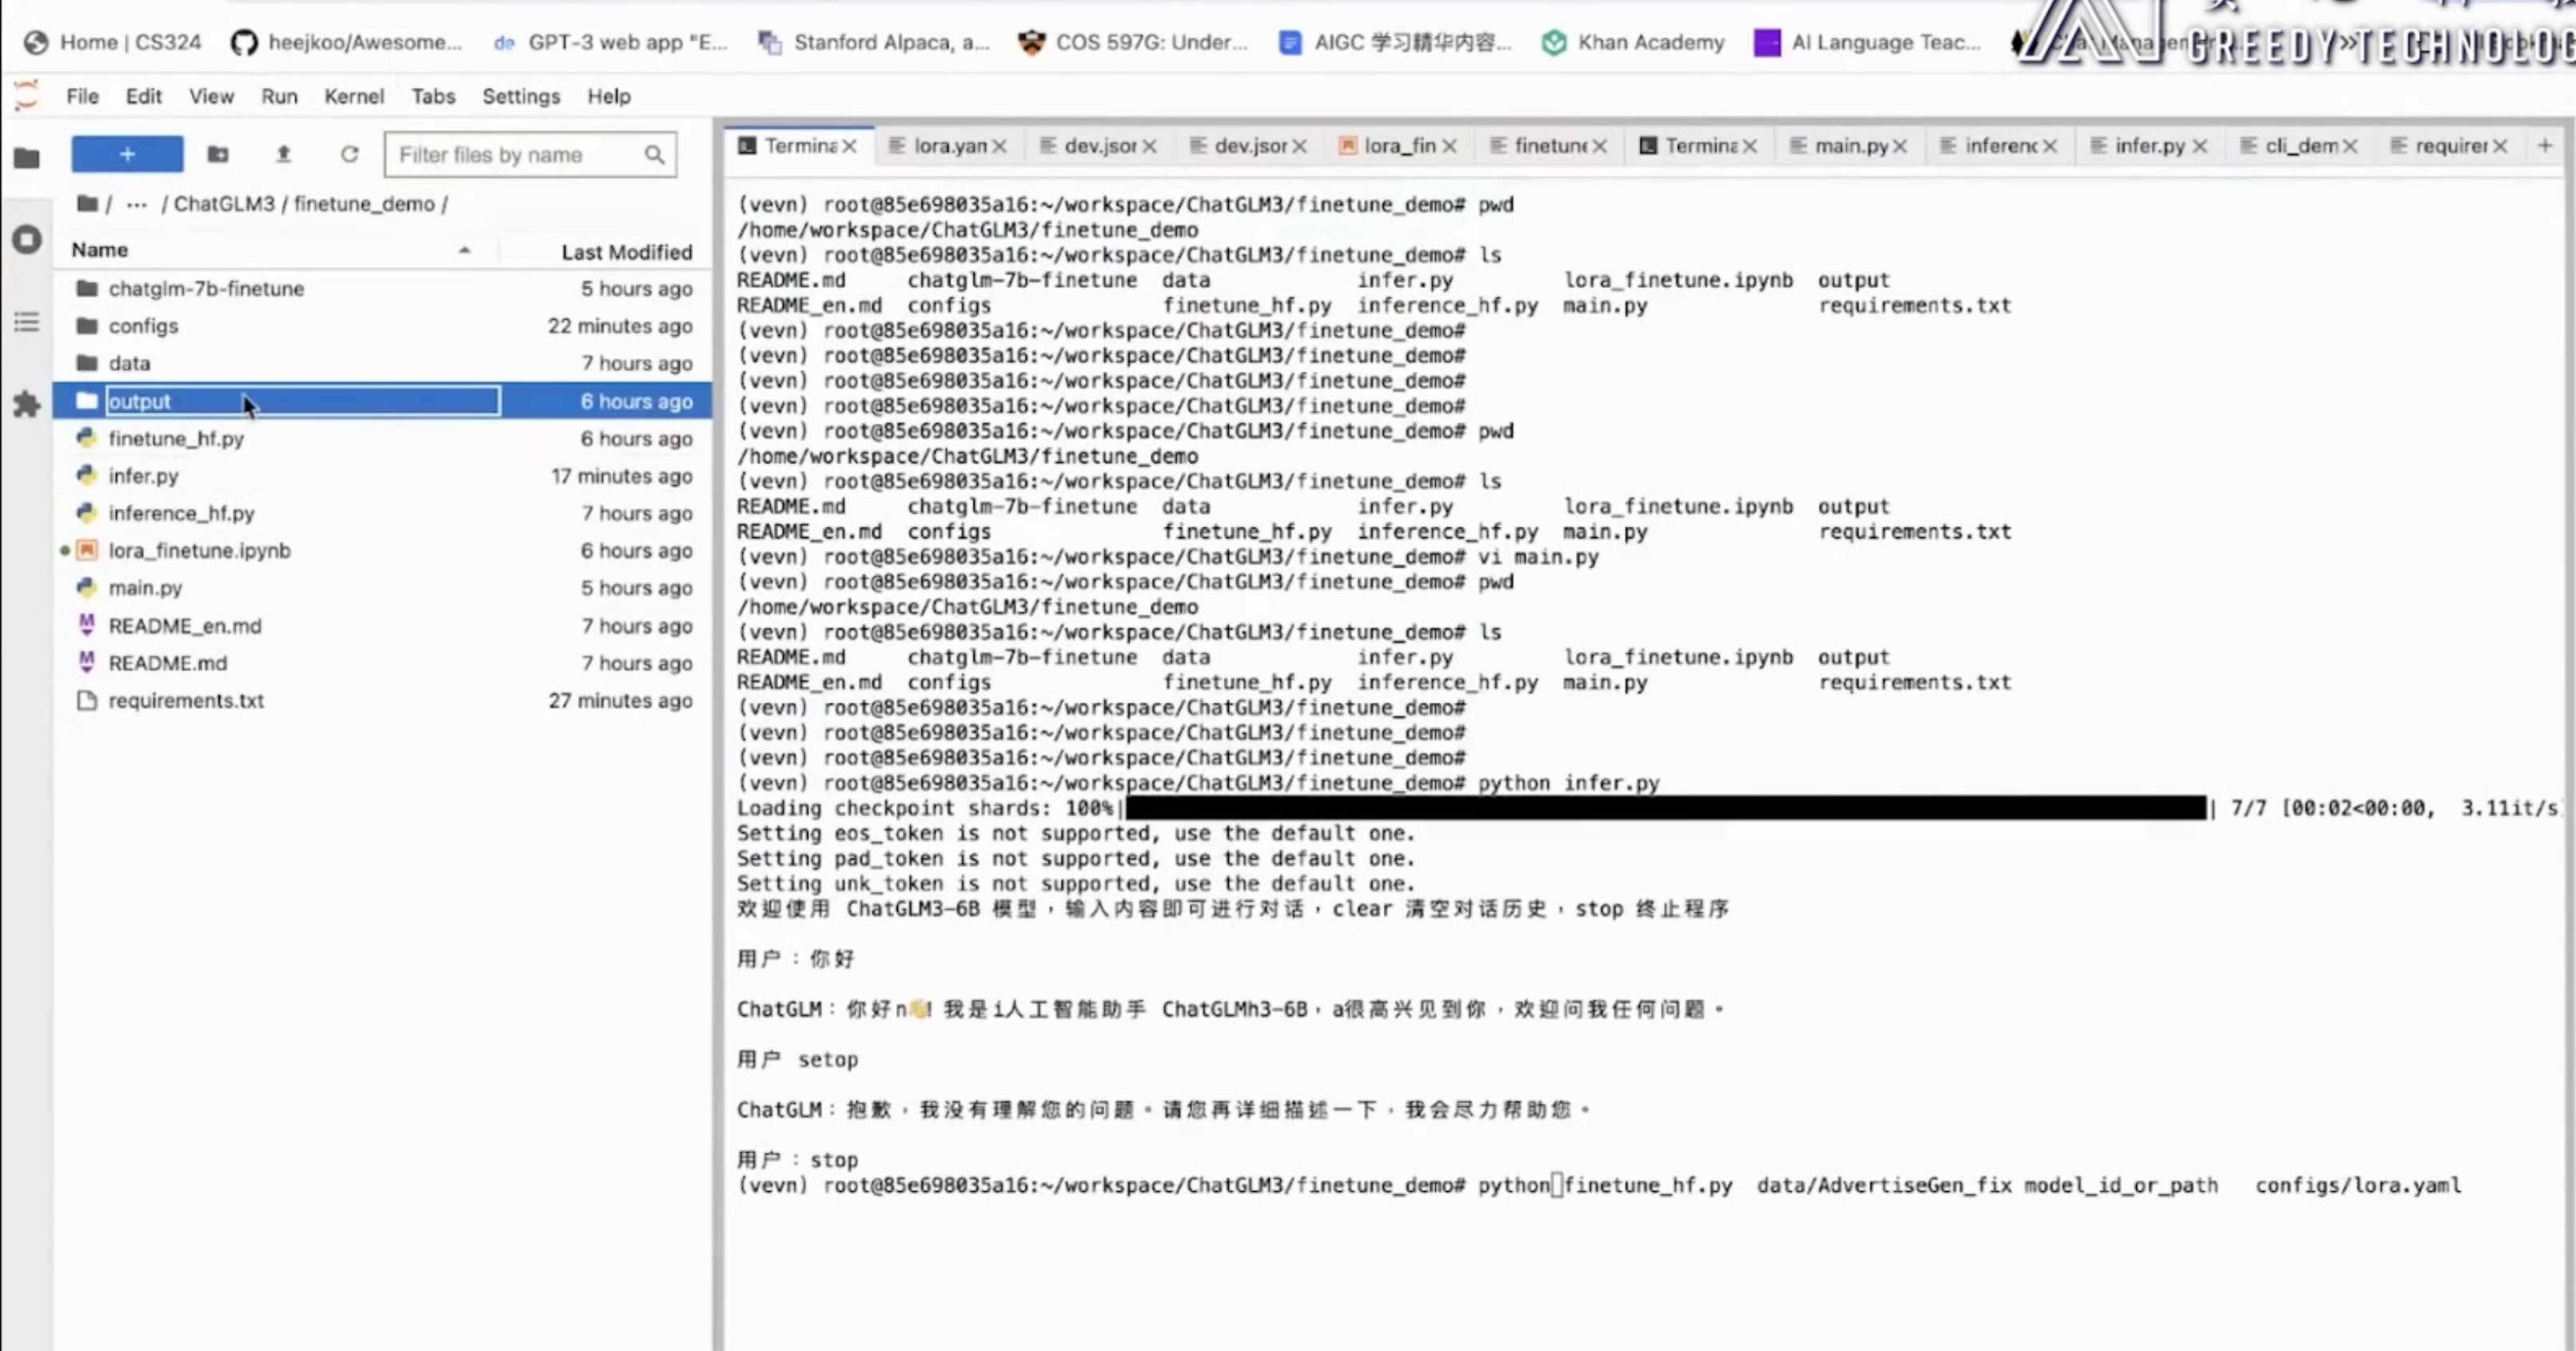Image resolution: width=2576 pixels, height=1351 pixels.
Task: Close the infer.py tab
Action: tap(2200, 146)
